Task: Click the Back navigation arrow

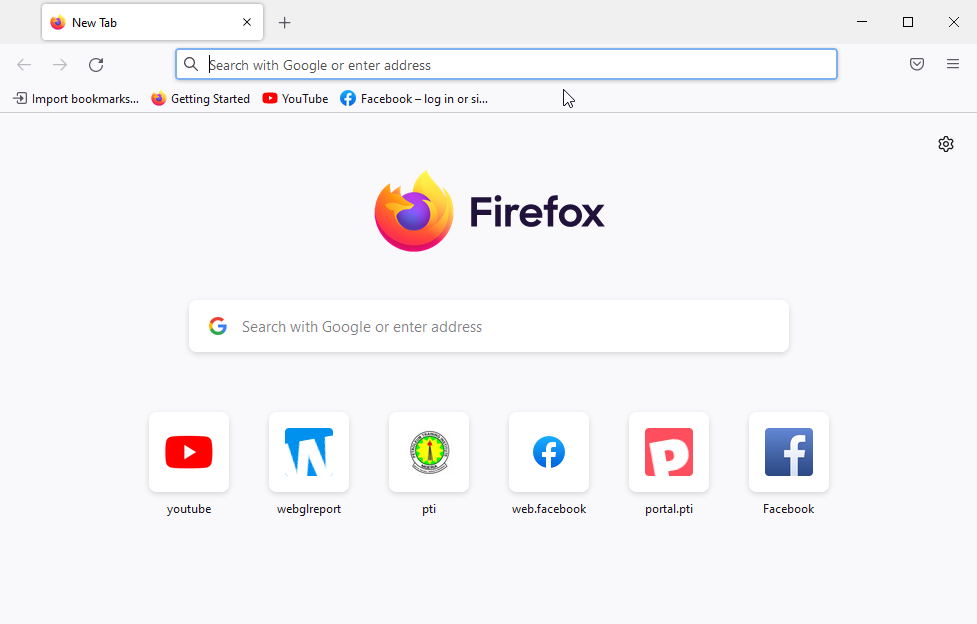Action: pyautogui.click(x=24, y=65)
